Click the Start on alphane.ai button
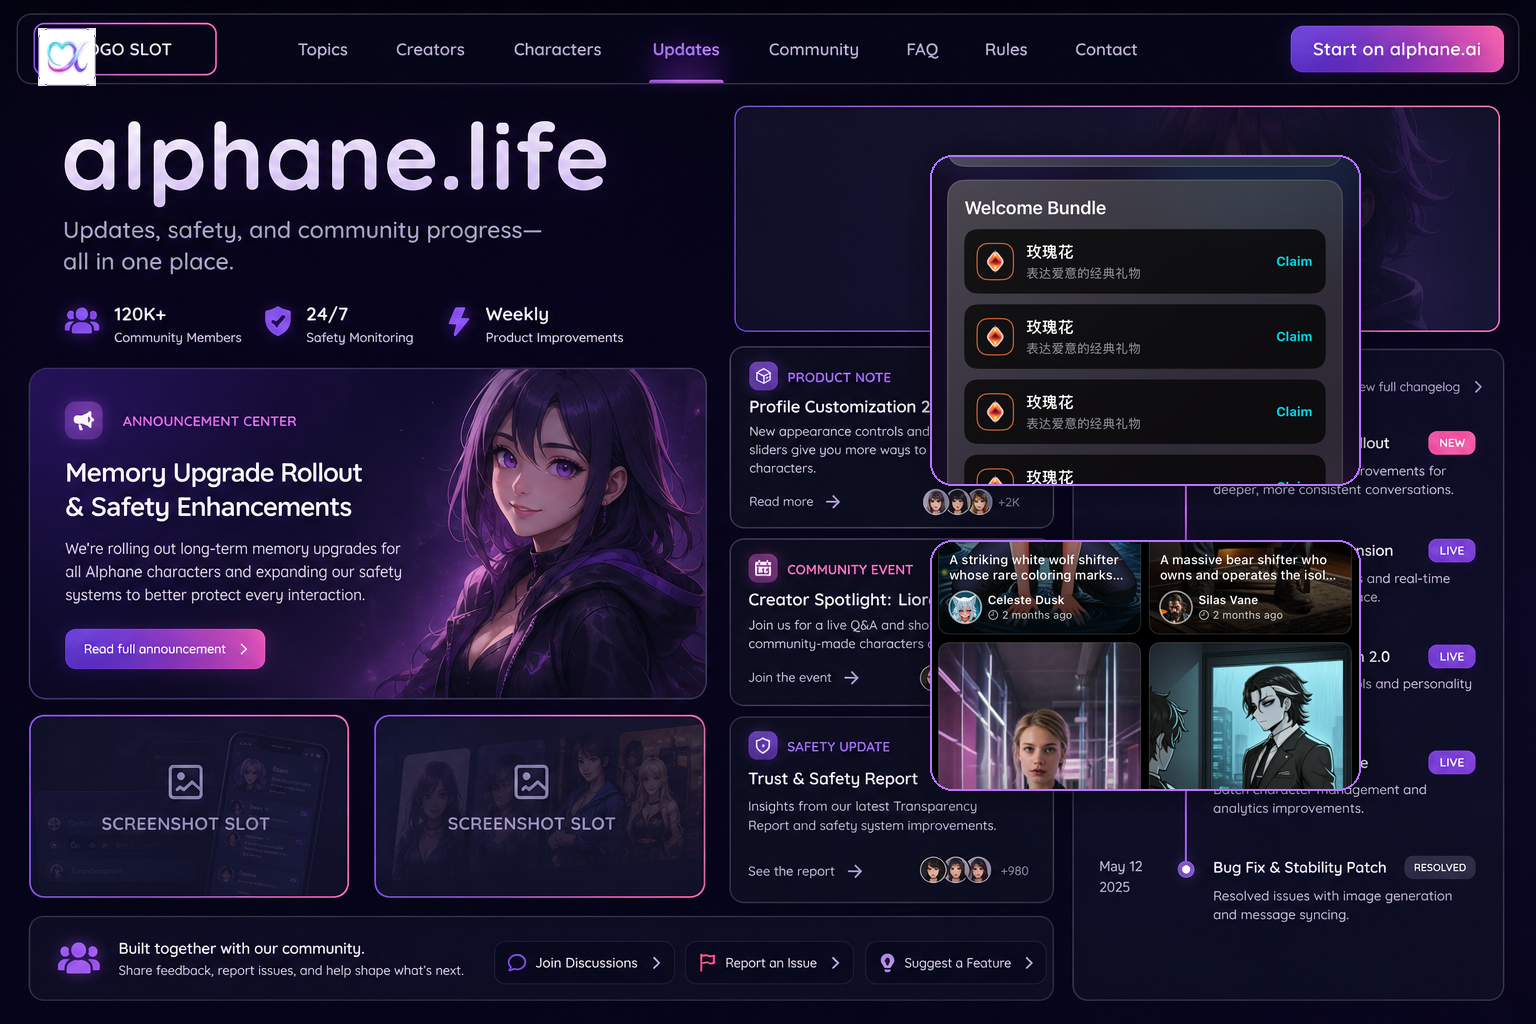The width and height of the screenshot is (1536, 1024). 1397,49
